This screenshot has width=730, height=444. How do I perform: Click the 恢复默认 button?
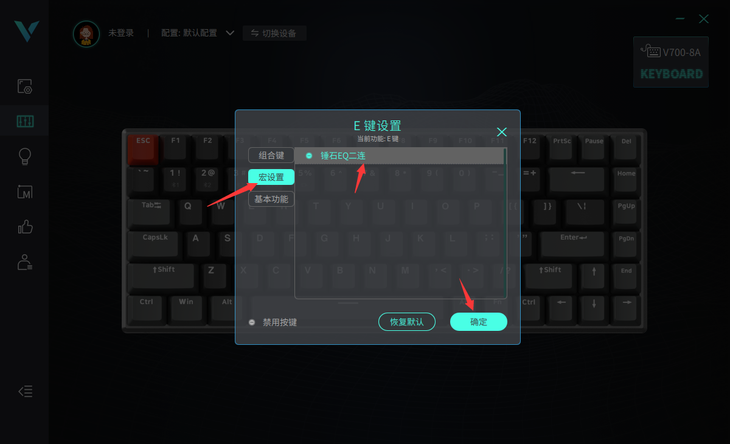tap(407, 322)
